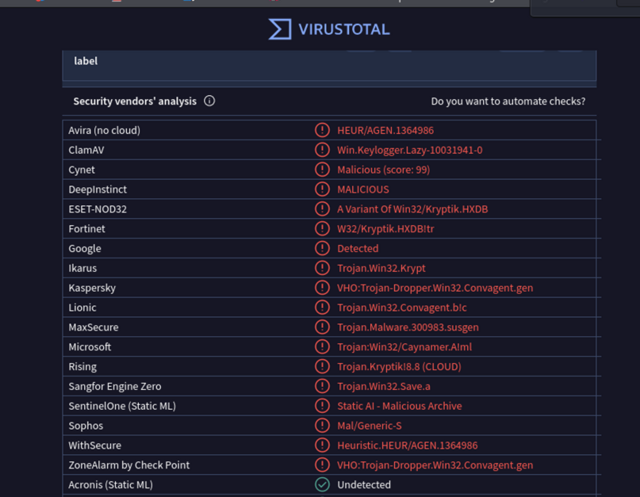Select detection 'Trojan.Malware.300983.susgen'

[408, 327]
